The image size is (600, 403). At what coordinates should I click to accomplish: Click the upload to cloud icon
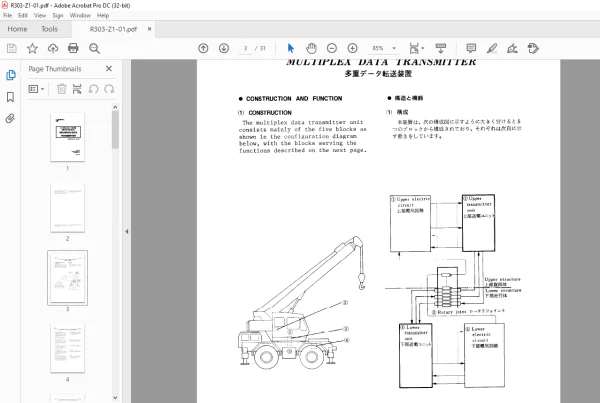(x=53, y=48)
